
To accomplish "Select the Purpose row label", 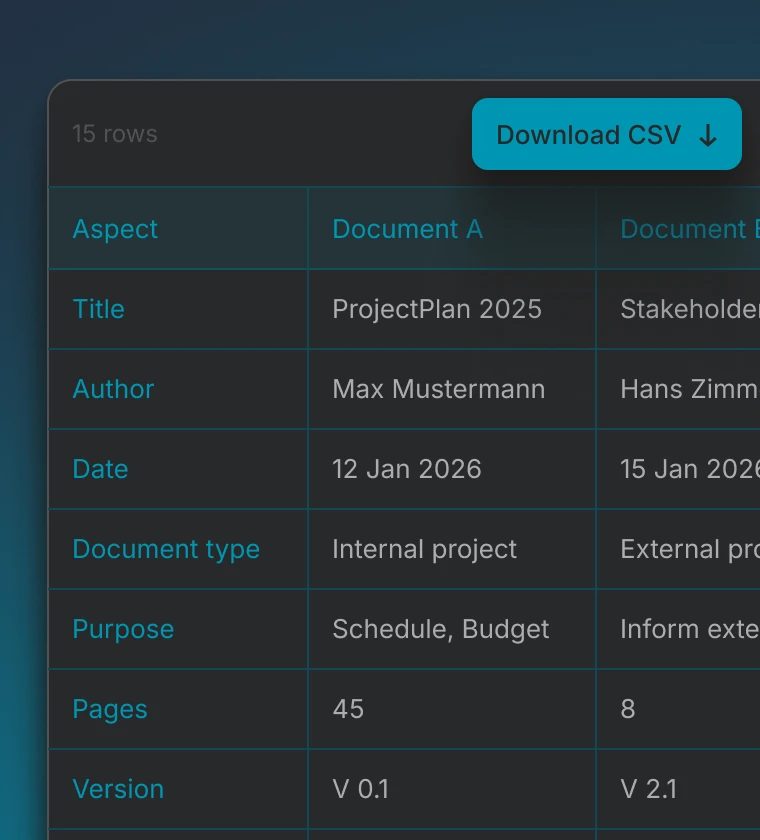I will (123, 629).
